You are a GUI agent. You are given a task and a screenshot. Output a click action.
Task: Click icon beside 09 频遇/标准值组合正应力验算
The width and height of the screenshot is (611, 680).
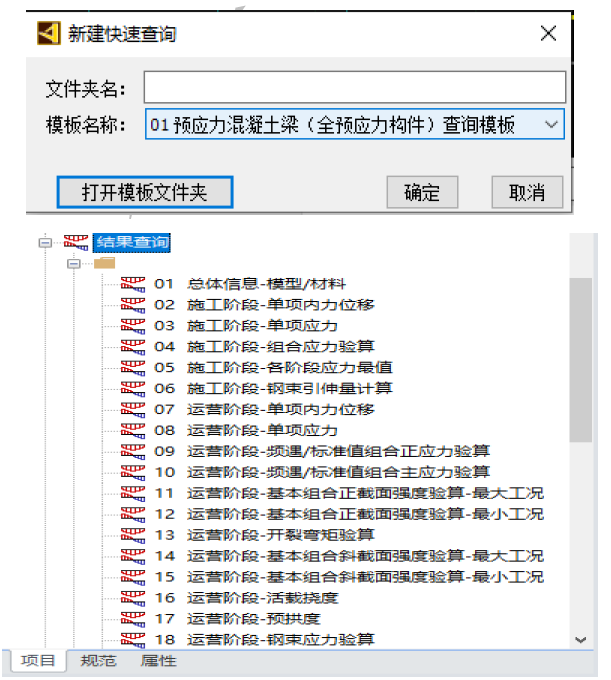coord(133,452)
